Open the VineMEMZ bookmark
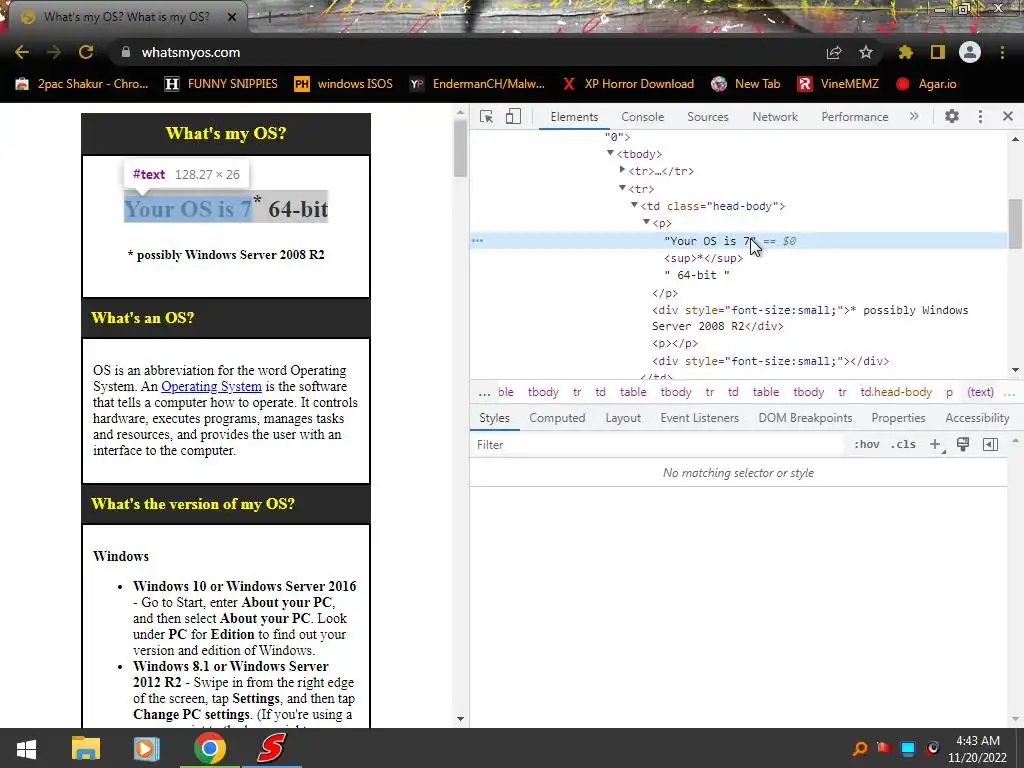 coord(838,84)
